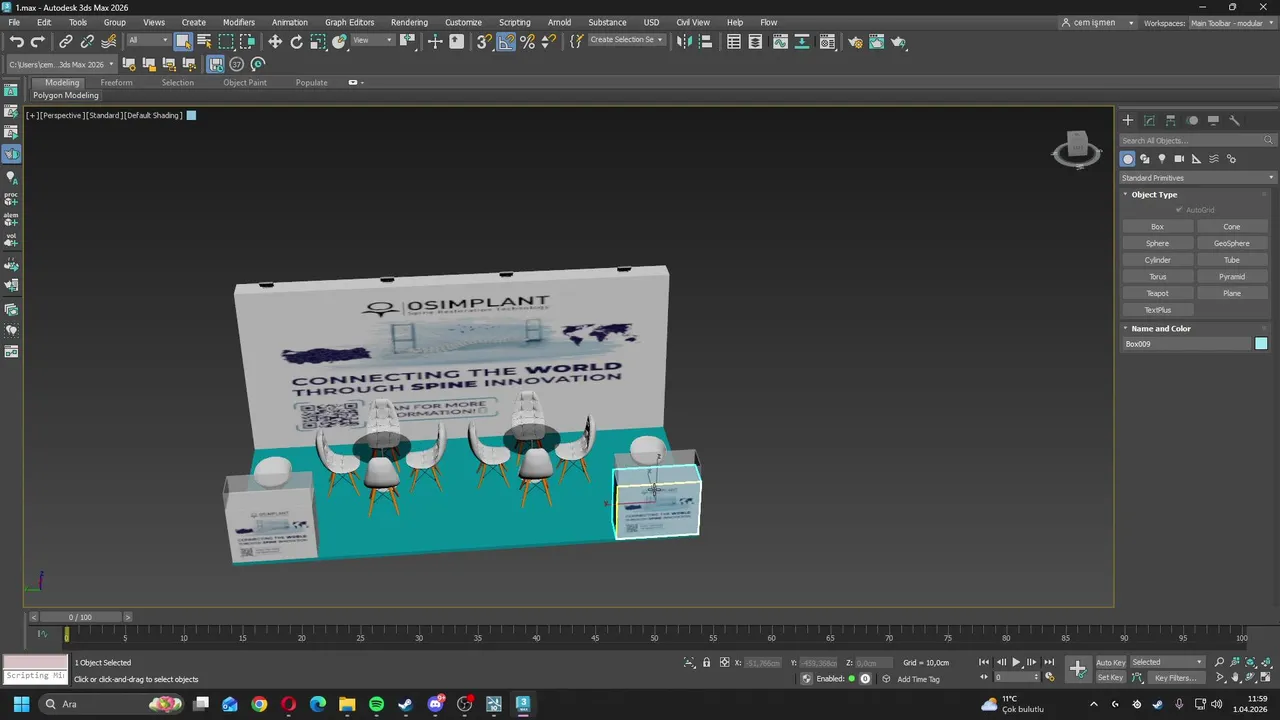Toggle the 3D Snaps button

pos(484,41)
